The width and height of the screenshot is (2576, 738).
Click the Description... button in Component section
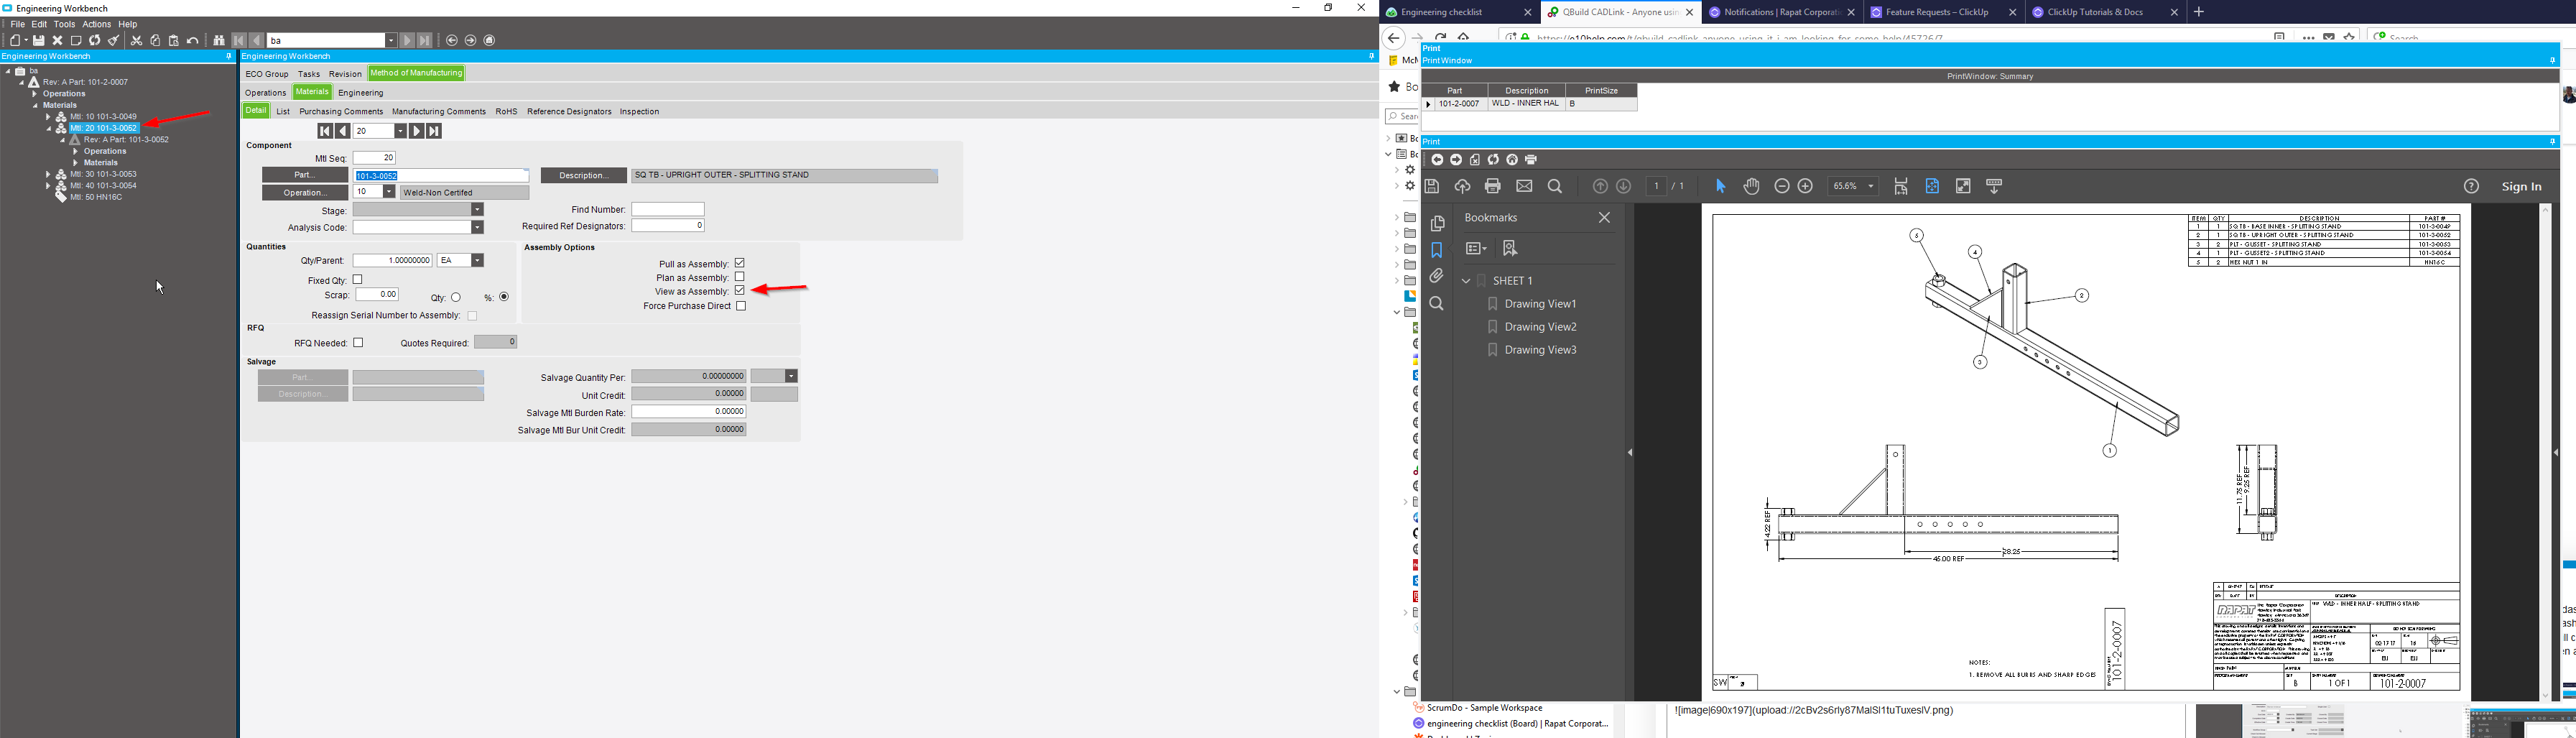click(584, 176)
